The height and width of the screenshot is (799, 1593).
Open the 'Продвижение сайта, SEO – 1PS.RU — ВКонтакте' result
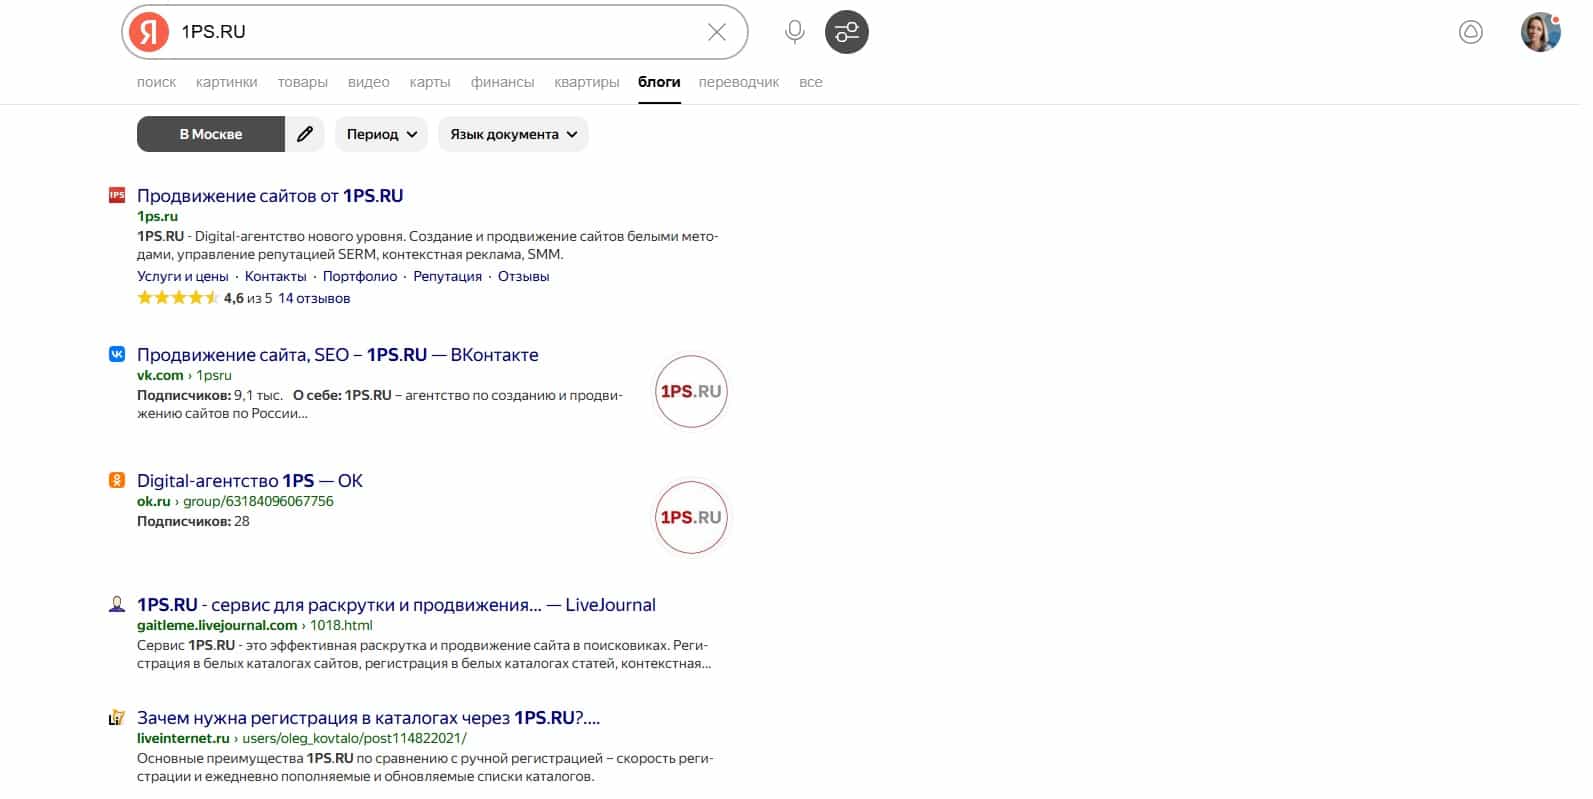pyautogui.click(x=338, y=355)
